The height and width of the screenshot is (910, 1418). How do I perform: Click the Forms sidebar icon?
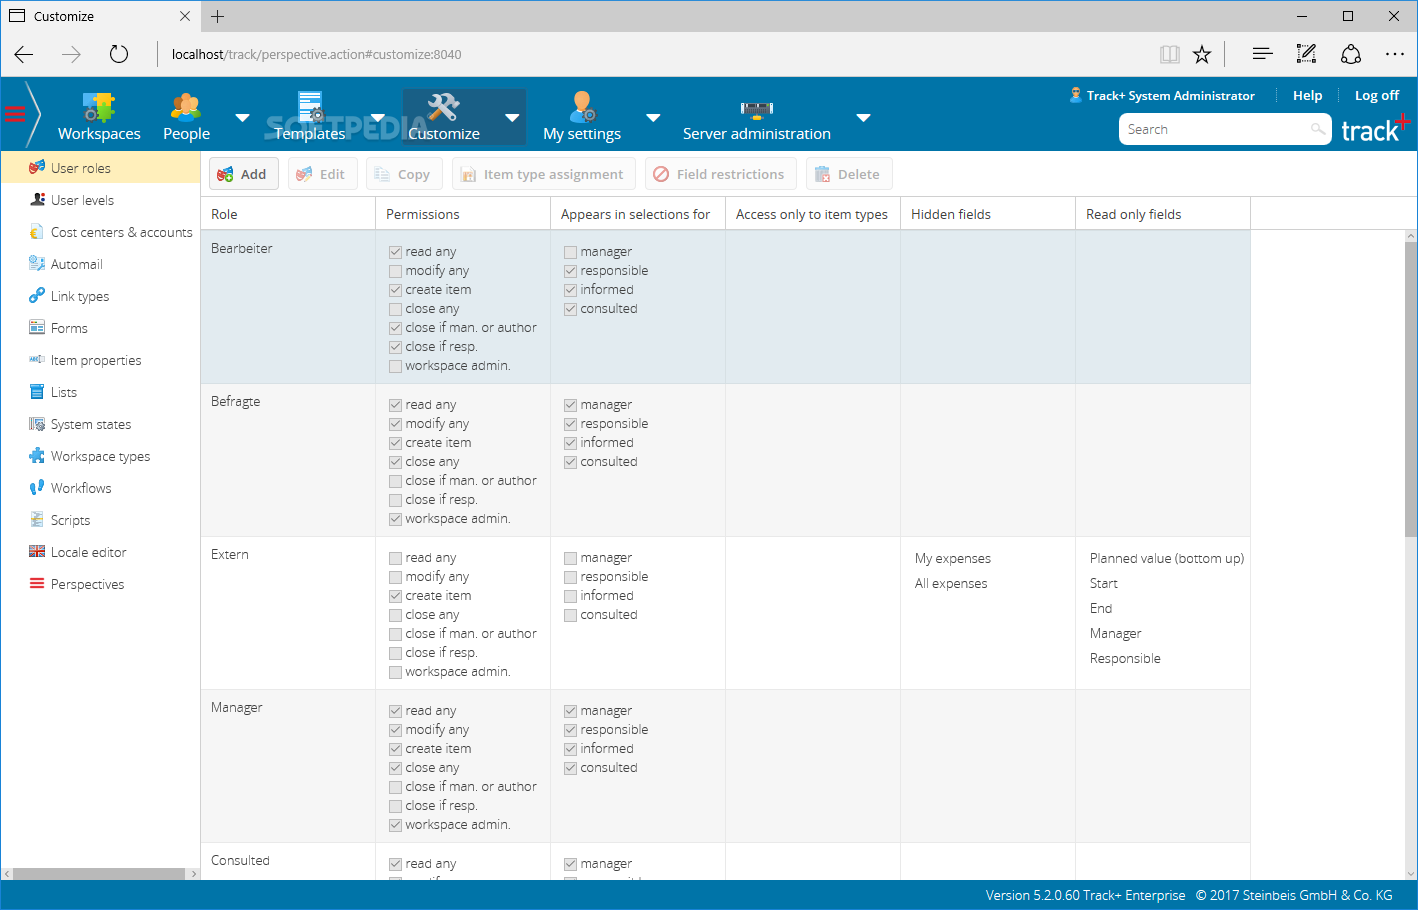pos(37,328)
